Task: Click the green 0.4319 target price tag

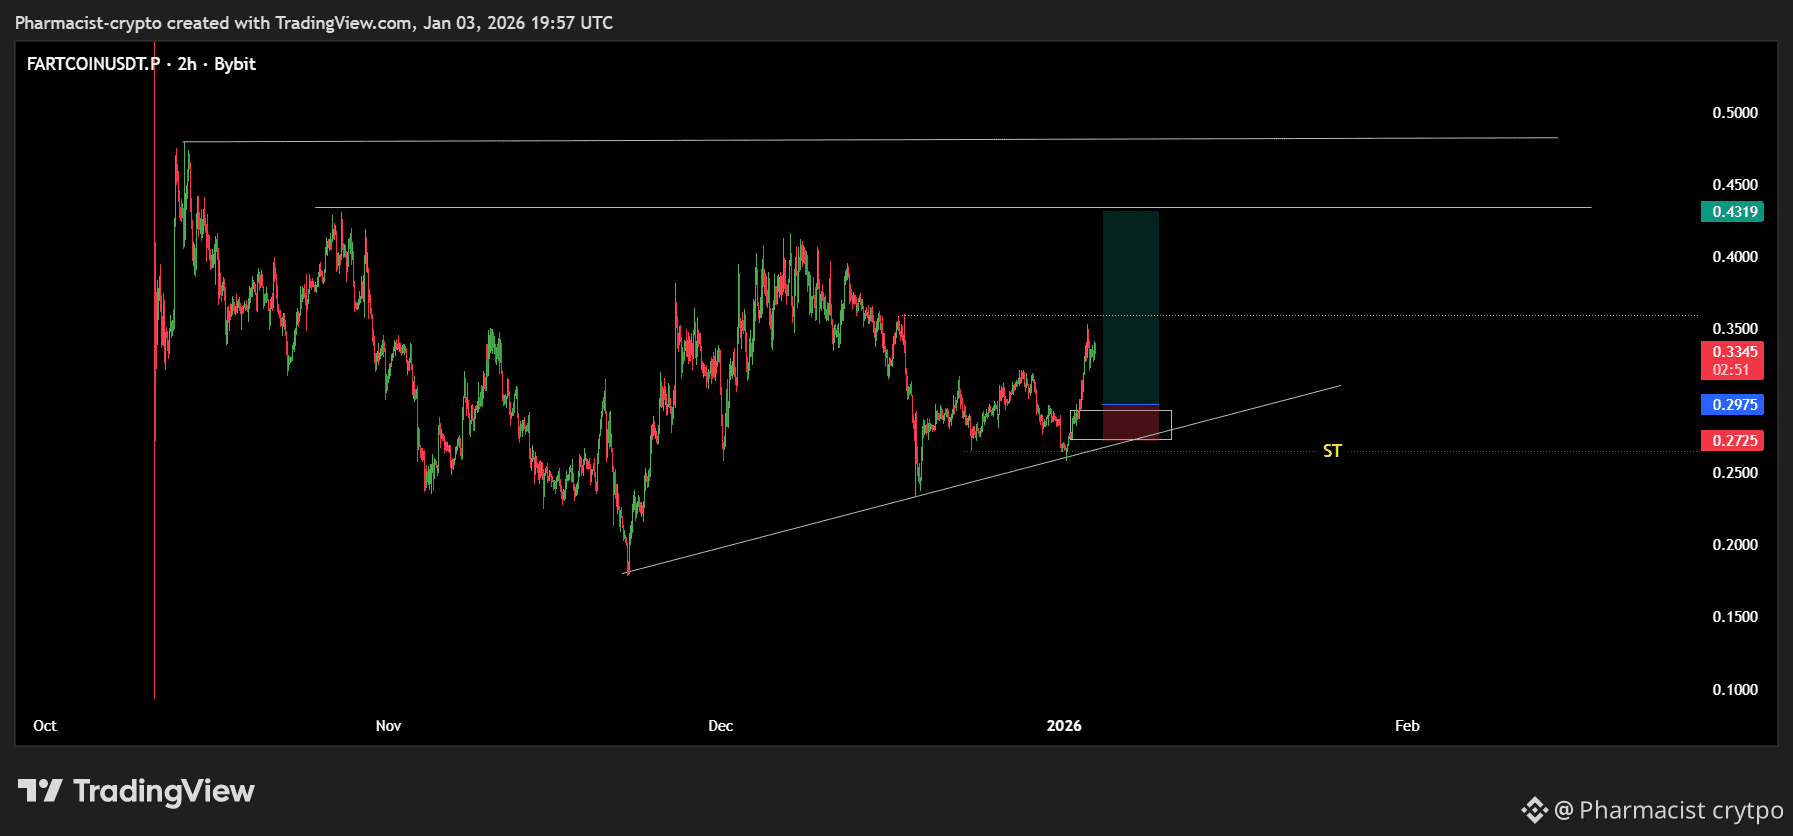Action: (x=1732, y=212)
